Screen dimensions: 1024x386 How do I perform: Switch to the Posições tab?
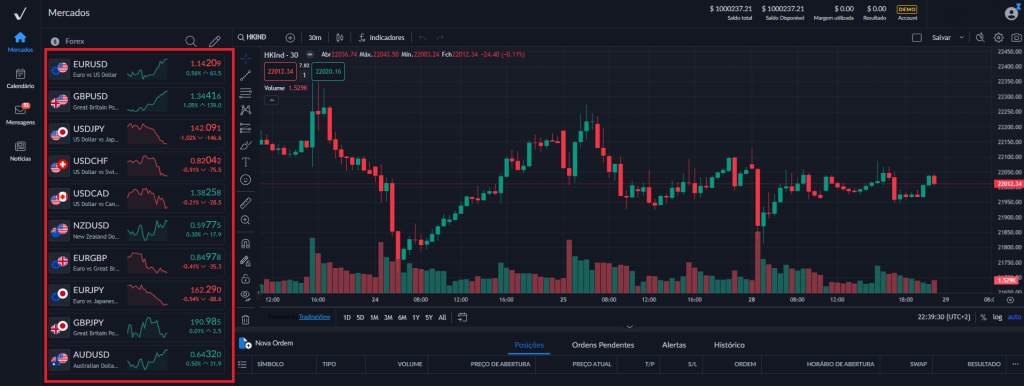coord(529,345)
